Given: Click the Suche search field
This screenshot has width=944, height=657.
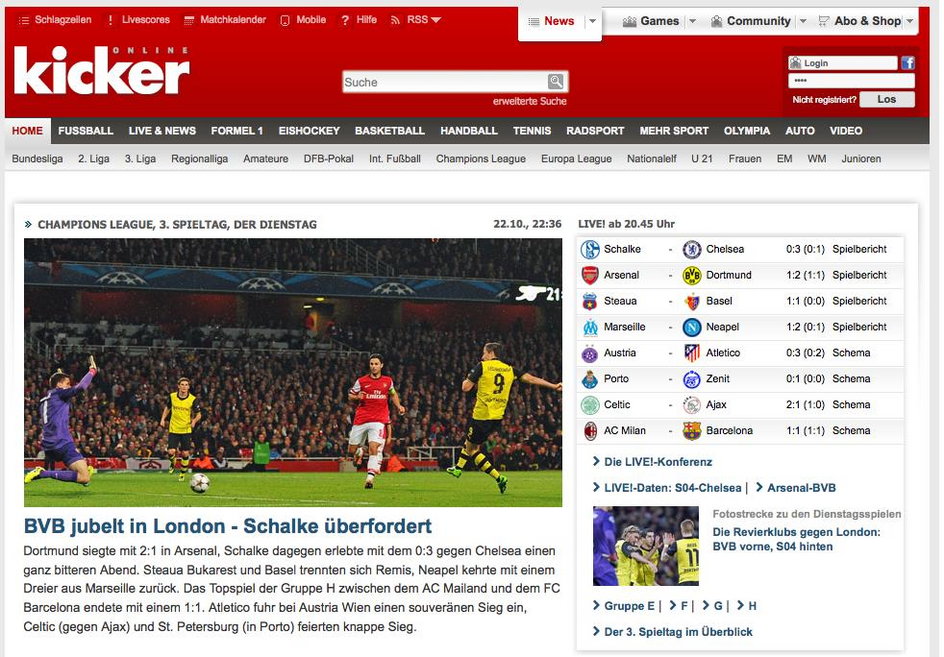Looking at the screenshot, I should tap(446, 82).
